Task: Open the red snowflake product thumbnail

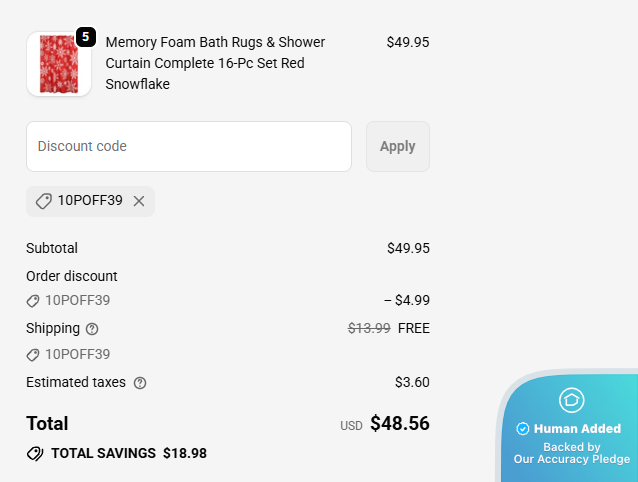Action: coord(58,65)
